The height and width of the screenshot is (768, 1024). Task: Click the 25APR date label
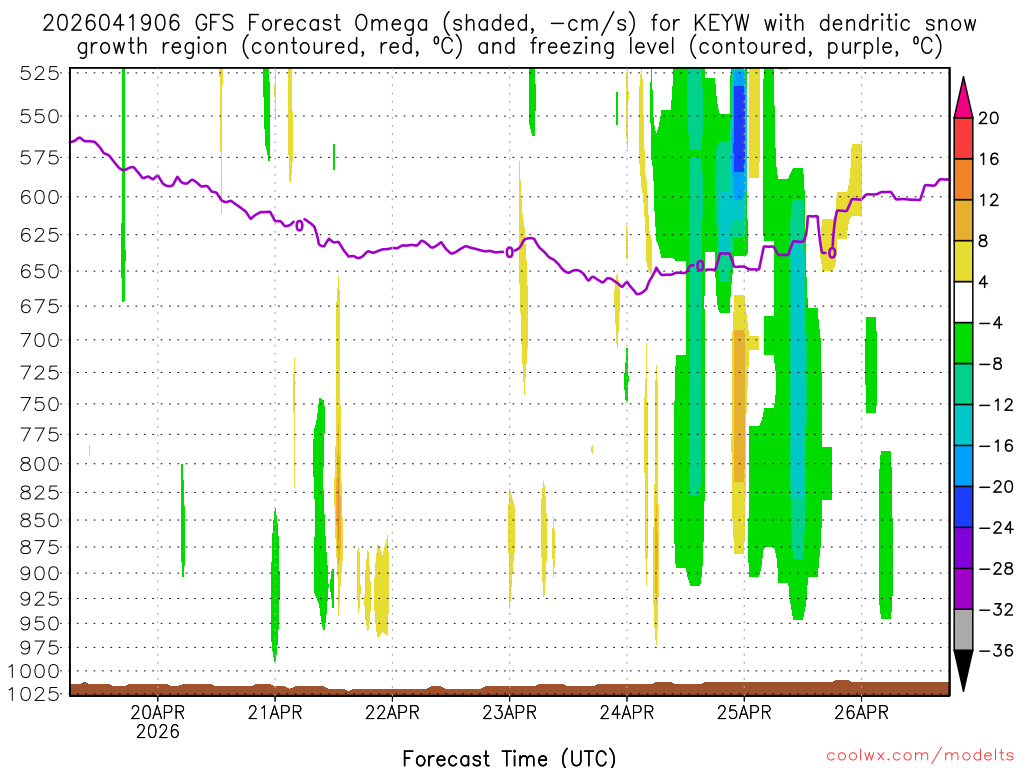point(744,712)
